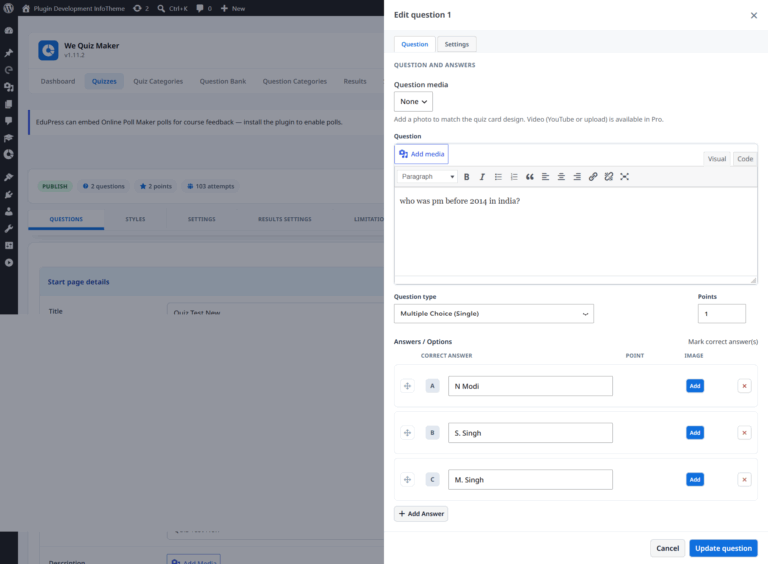Open the Pages icon in WordPress sidebar
The image size is (768, 564).
pos(9,104)
